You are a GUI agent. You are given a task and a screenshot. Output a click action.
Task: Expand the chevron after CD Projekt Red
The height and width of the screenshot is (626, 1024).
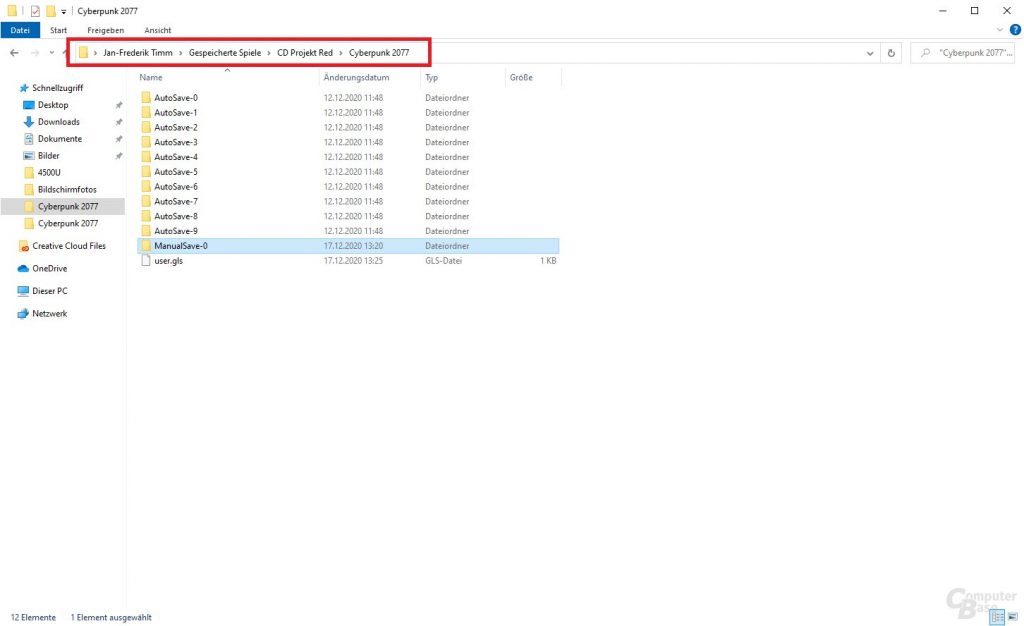(341, 53)
